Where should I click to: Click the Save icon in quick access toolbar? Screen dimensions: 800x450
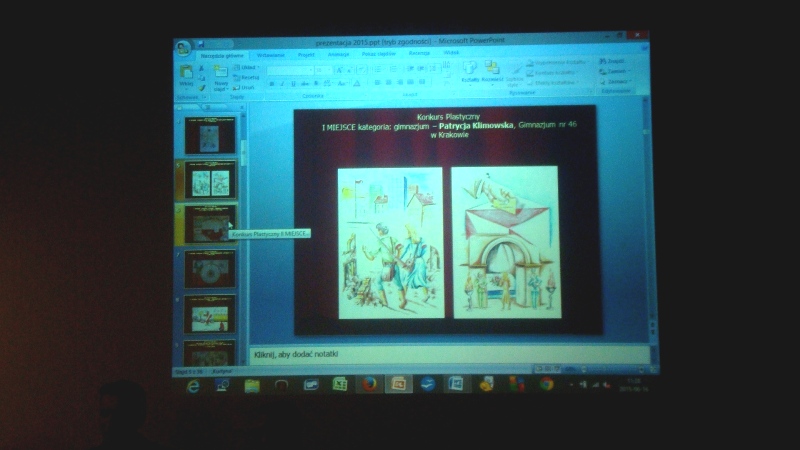click(x=201, y=44)
